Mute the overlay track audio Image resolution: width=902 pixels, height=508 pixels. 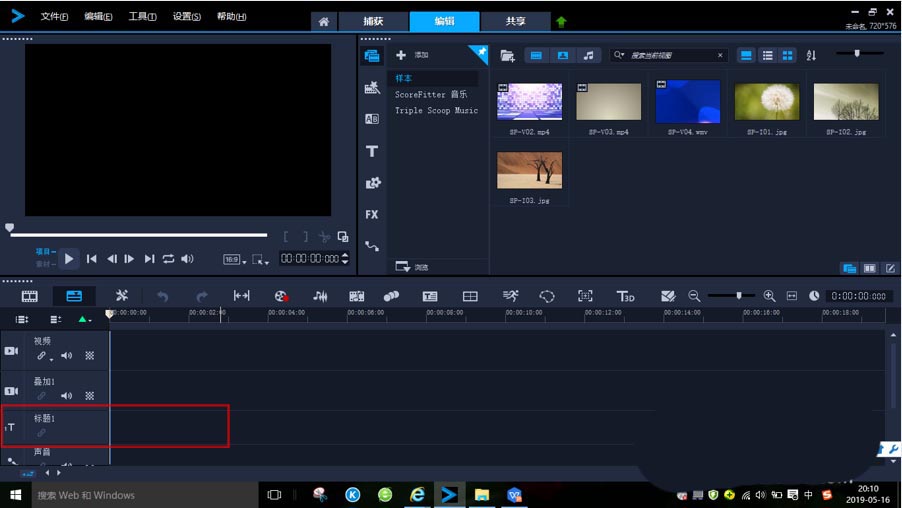(x=67, y=396)
